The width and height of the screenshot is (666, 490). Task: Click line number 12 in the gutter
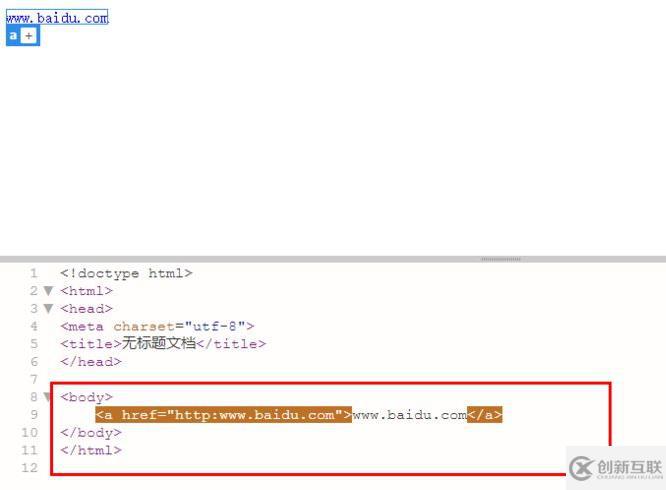pos(30,468)
